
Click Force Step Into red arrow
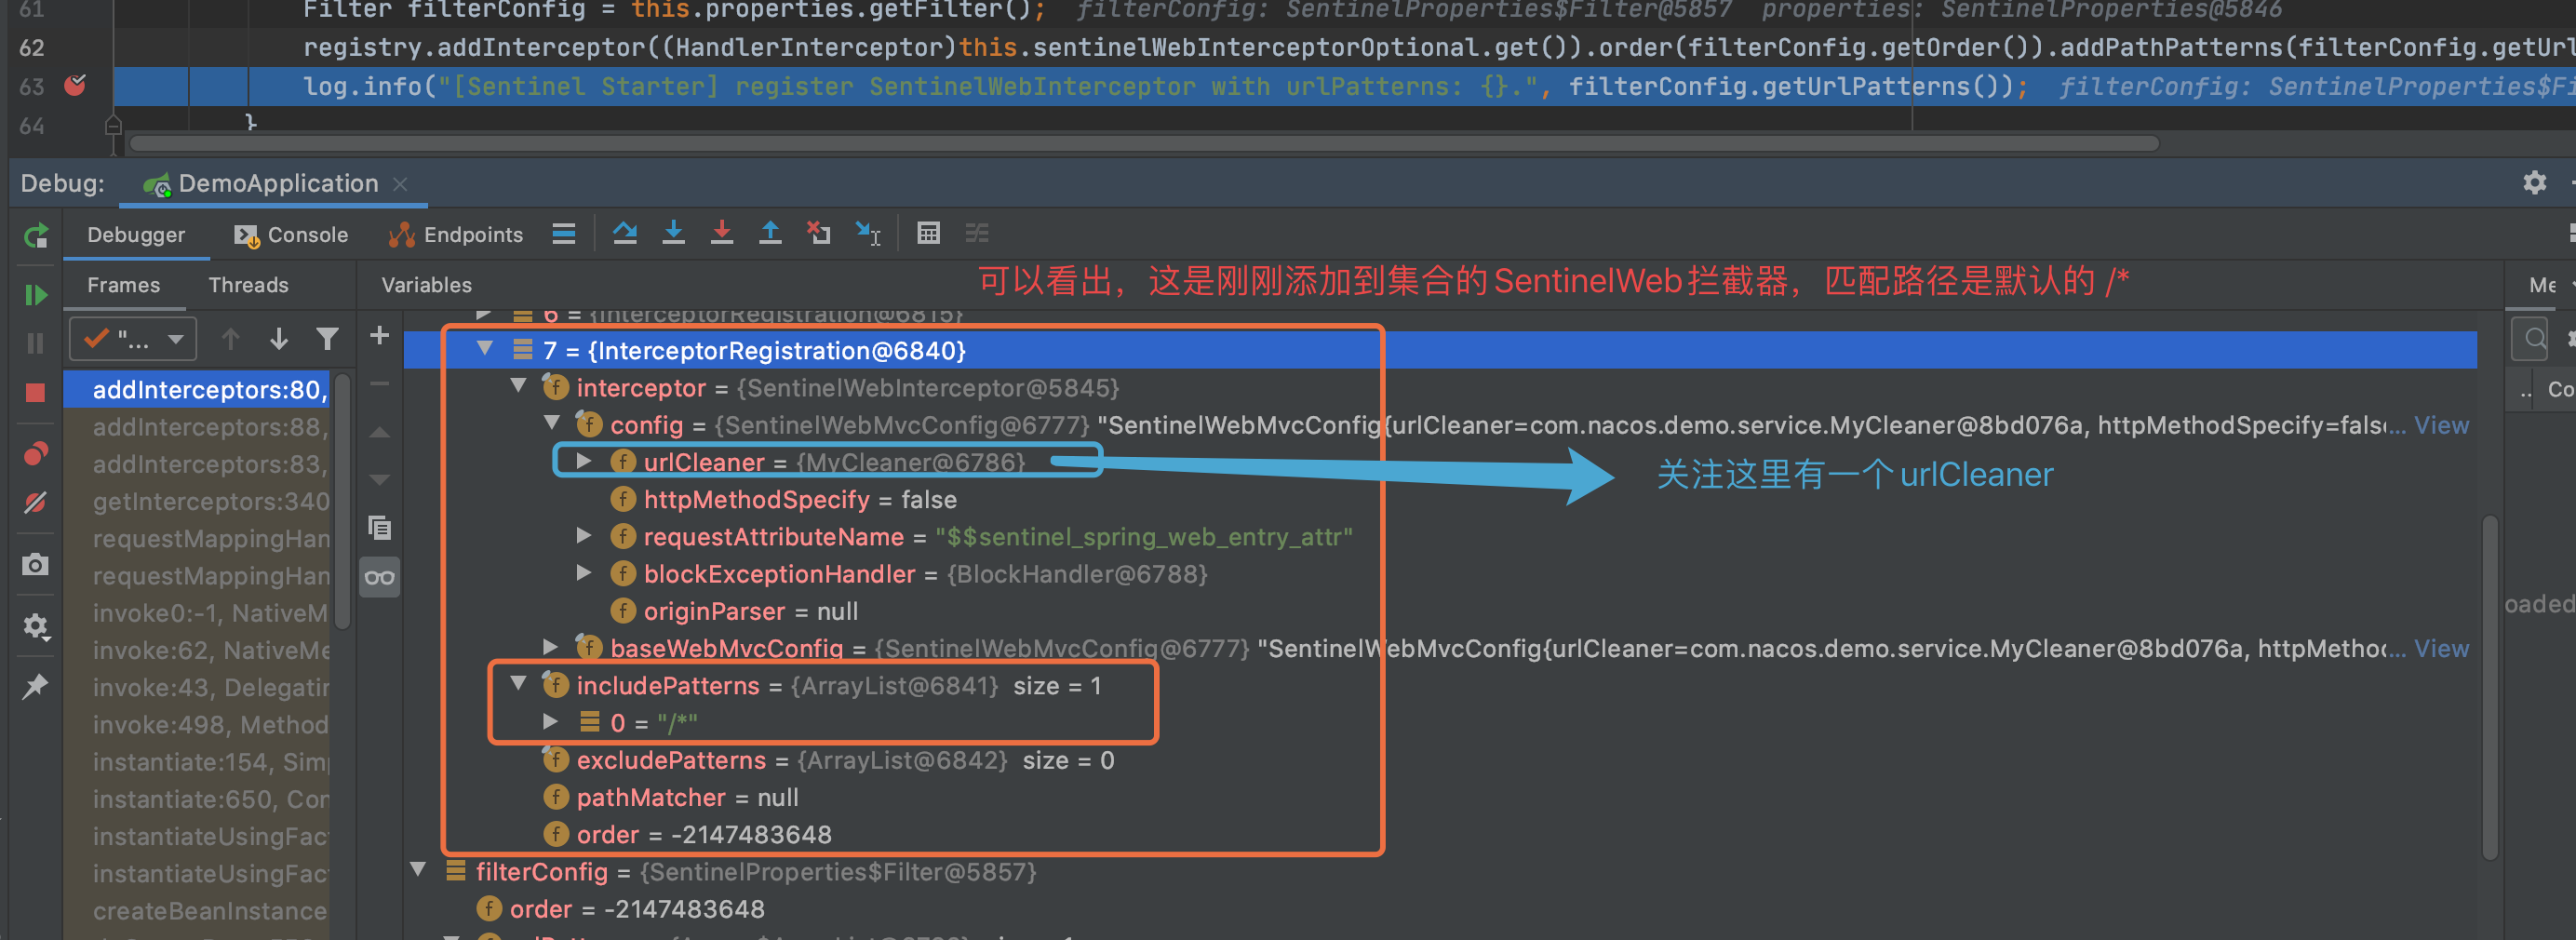click(722, 233)
